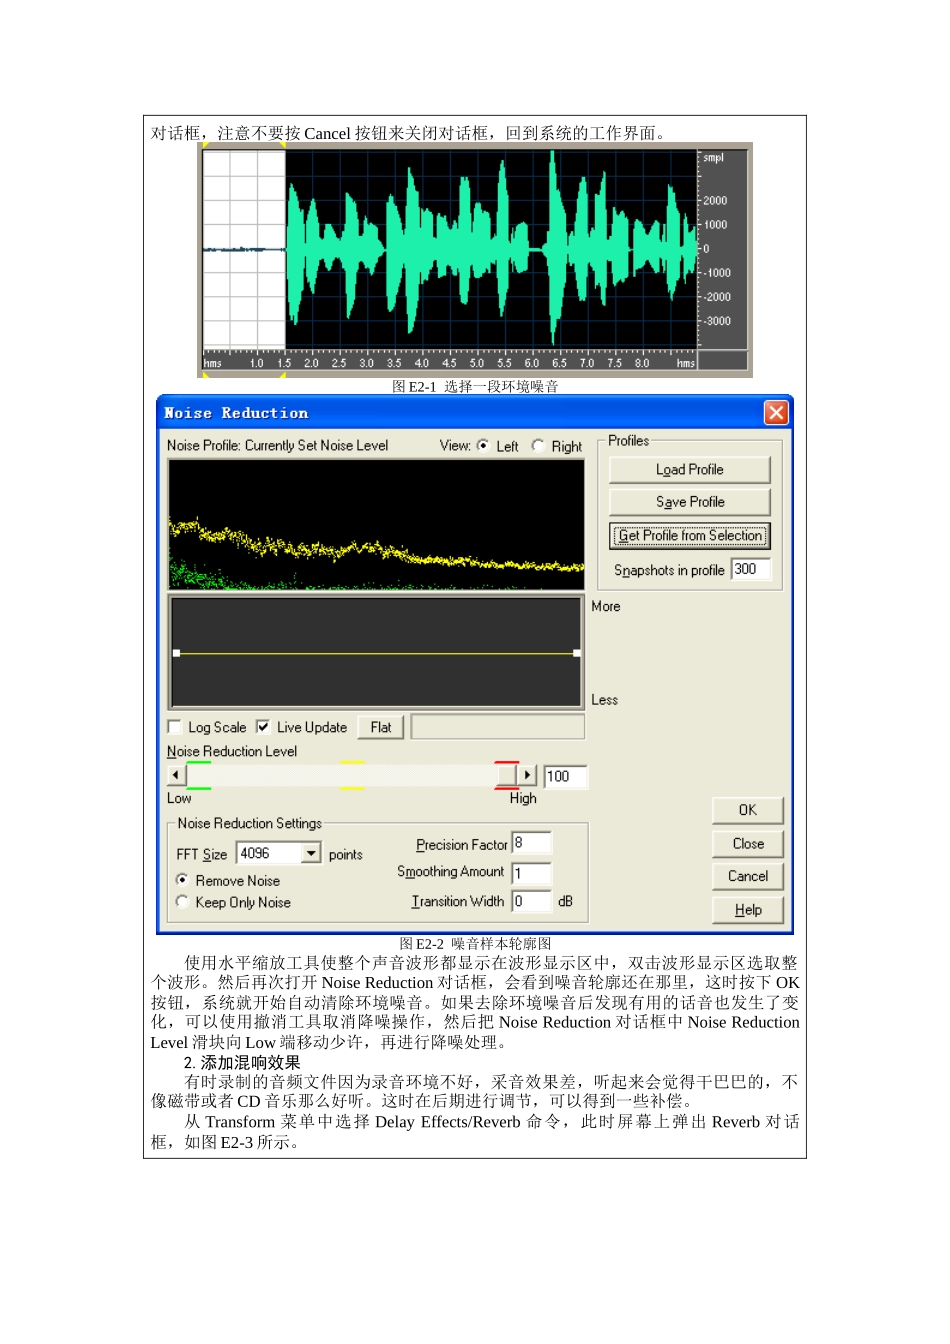This screenshot has width=950, height=1344.
Task: Edit the Smoothing Amount field
Action: (x=532, y=873)
